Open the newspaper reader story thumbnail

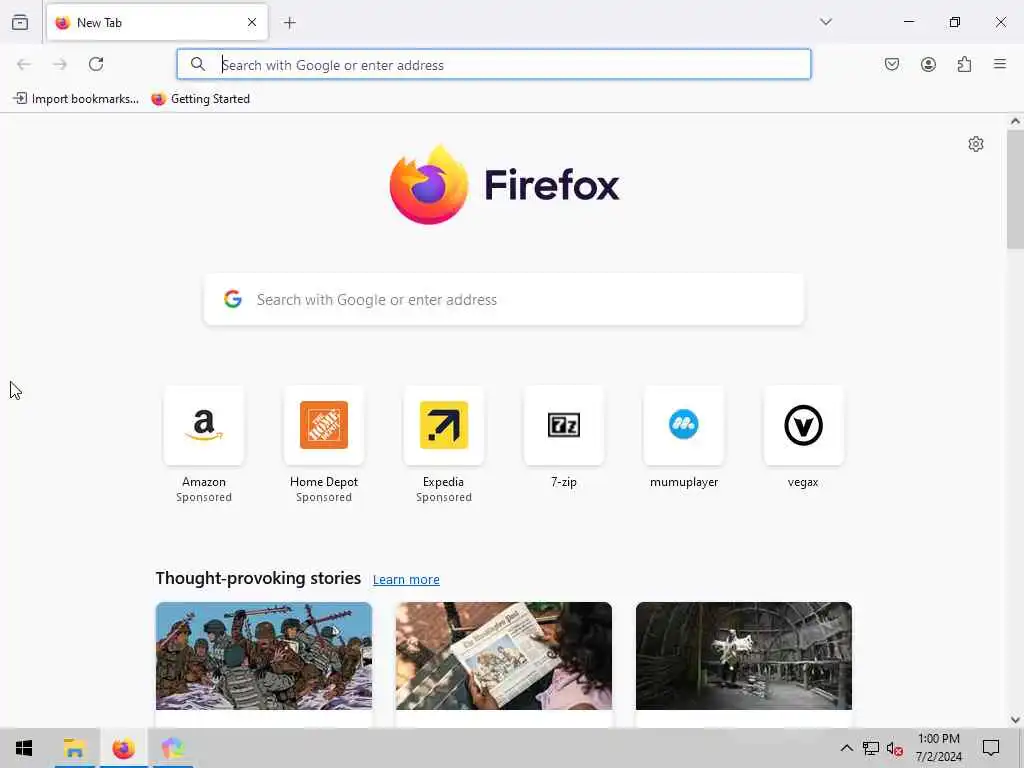point(504,656)
